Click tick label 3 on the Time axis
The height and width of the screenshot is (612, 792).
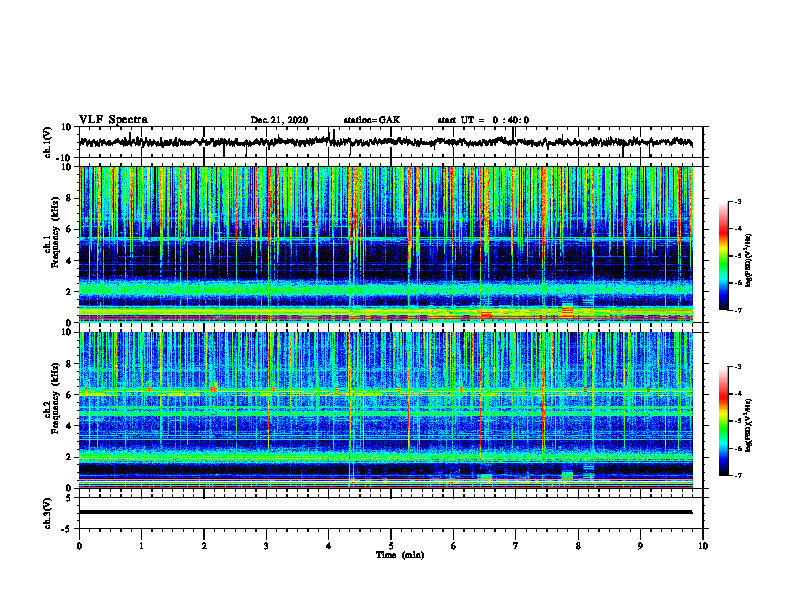266,546
